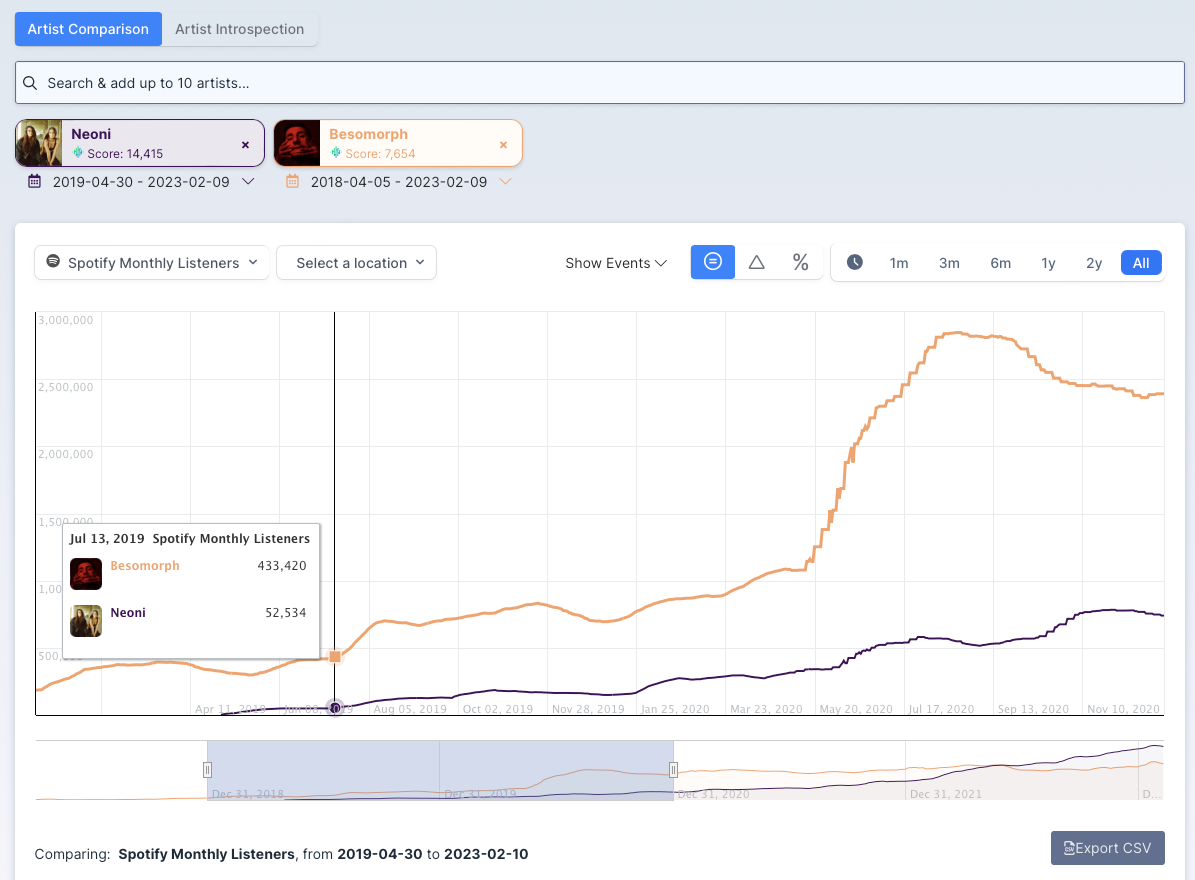1195x880 pixels.
Task: Remove Neoni with the x icon
Action: (x=245, y=144)
